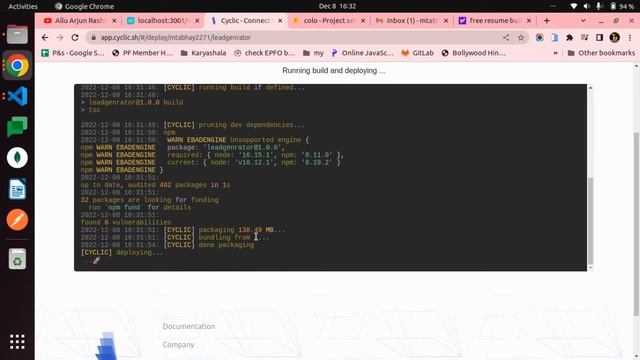Launch Visual Studio Code from dock
Screen dimensions: 640x360
[x=17, y=96]
